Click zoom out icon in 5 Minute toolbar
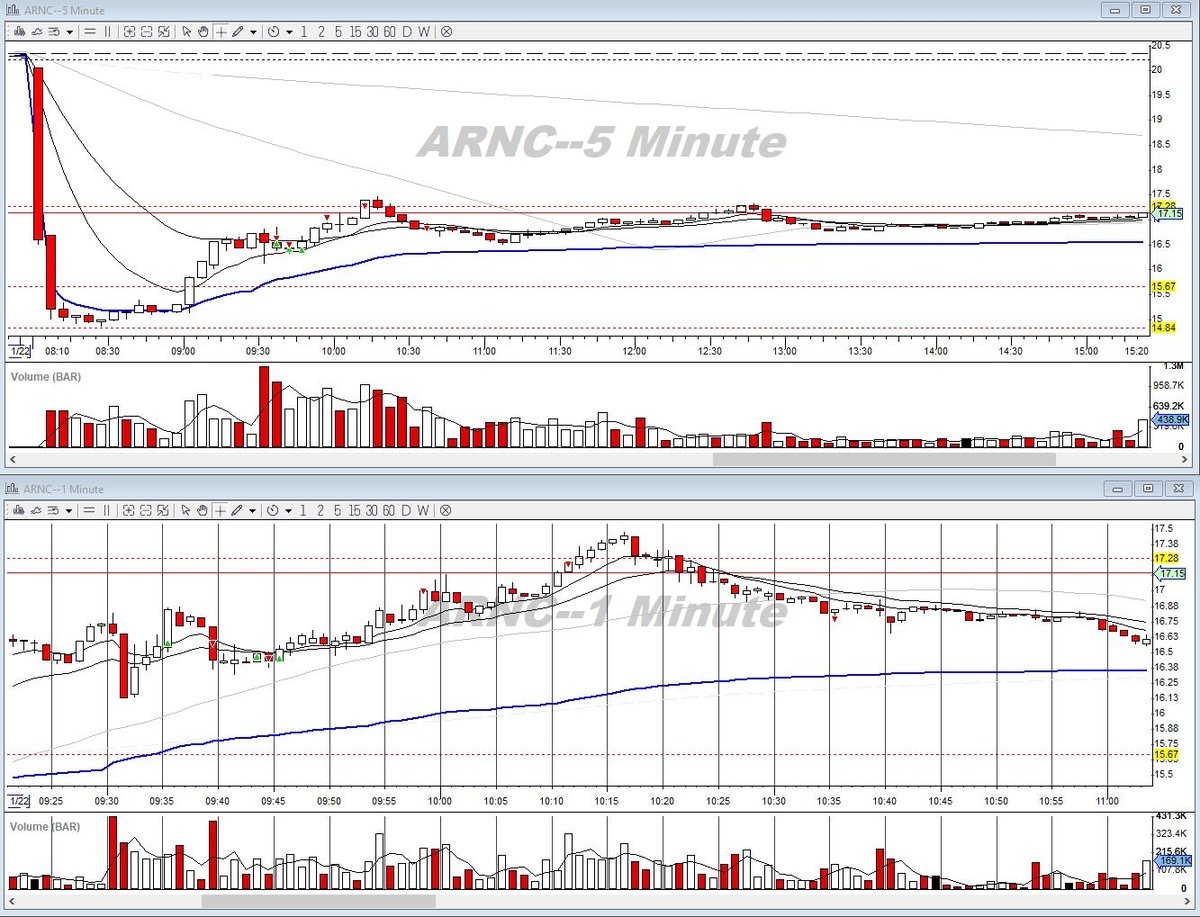1200x917 pixels. [x=147, y=31]
